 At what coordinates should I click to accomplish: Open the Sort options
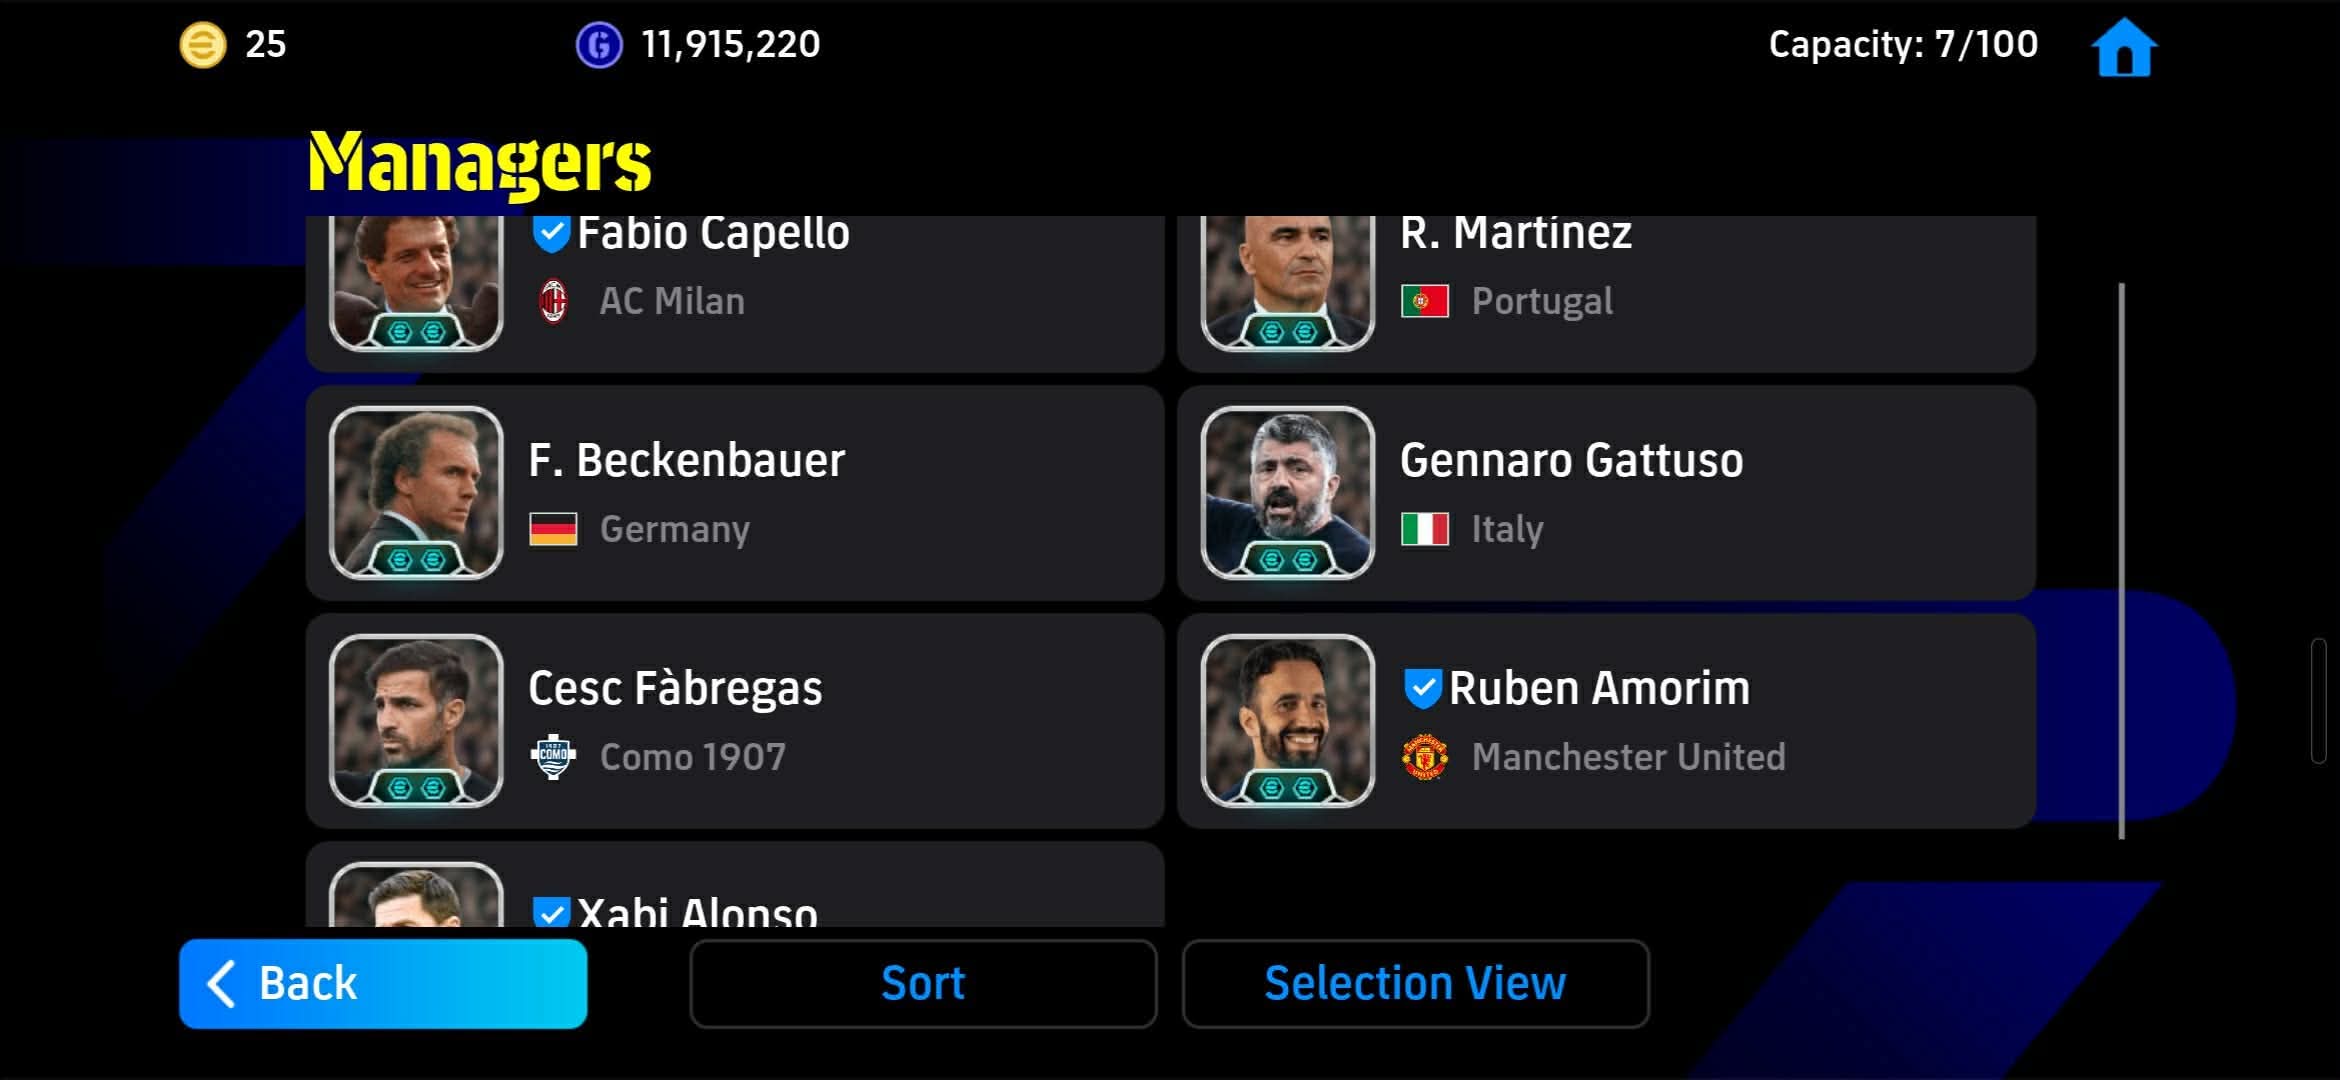click(923, 983)
